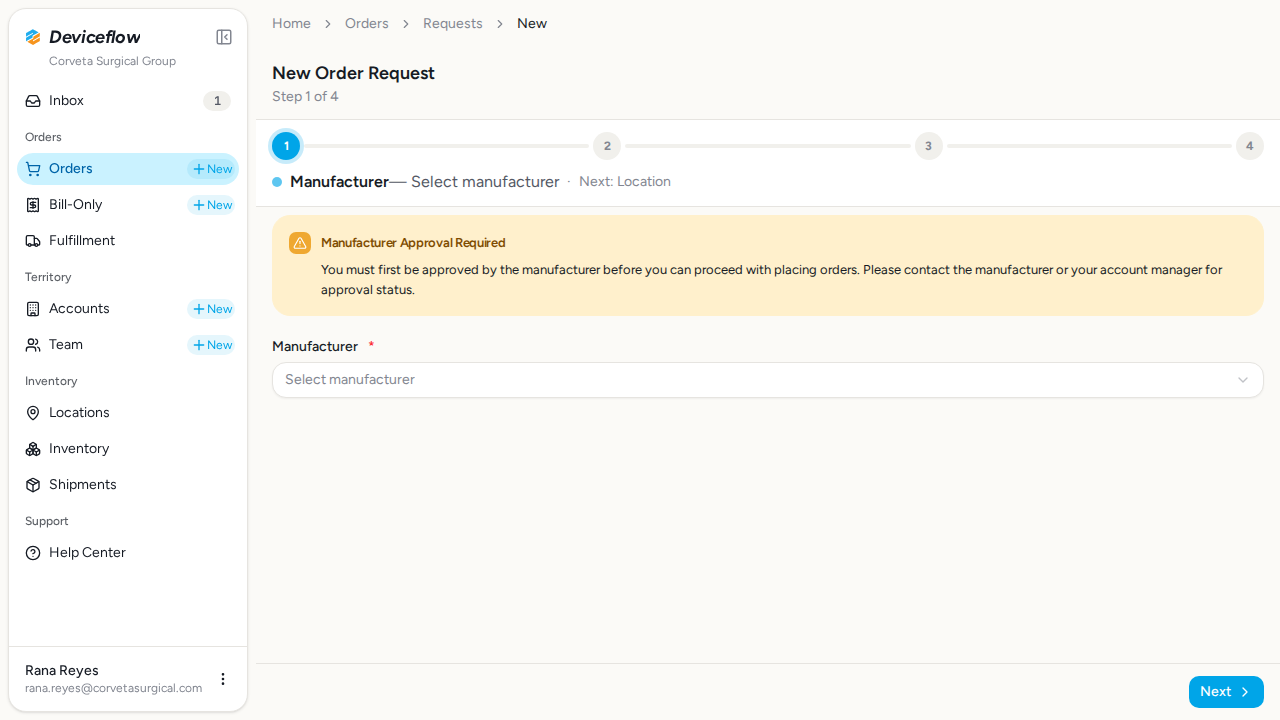
Task: Click the Accounts building icon
Action: tap(33, 309)
